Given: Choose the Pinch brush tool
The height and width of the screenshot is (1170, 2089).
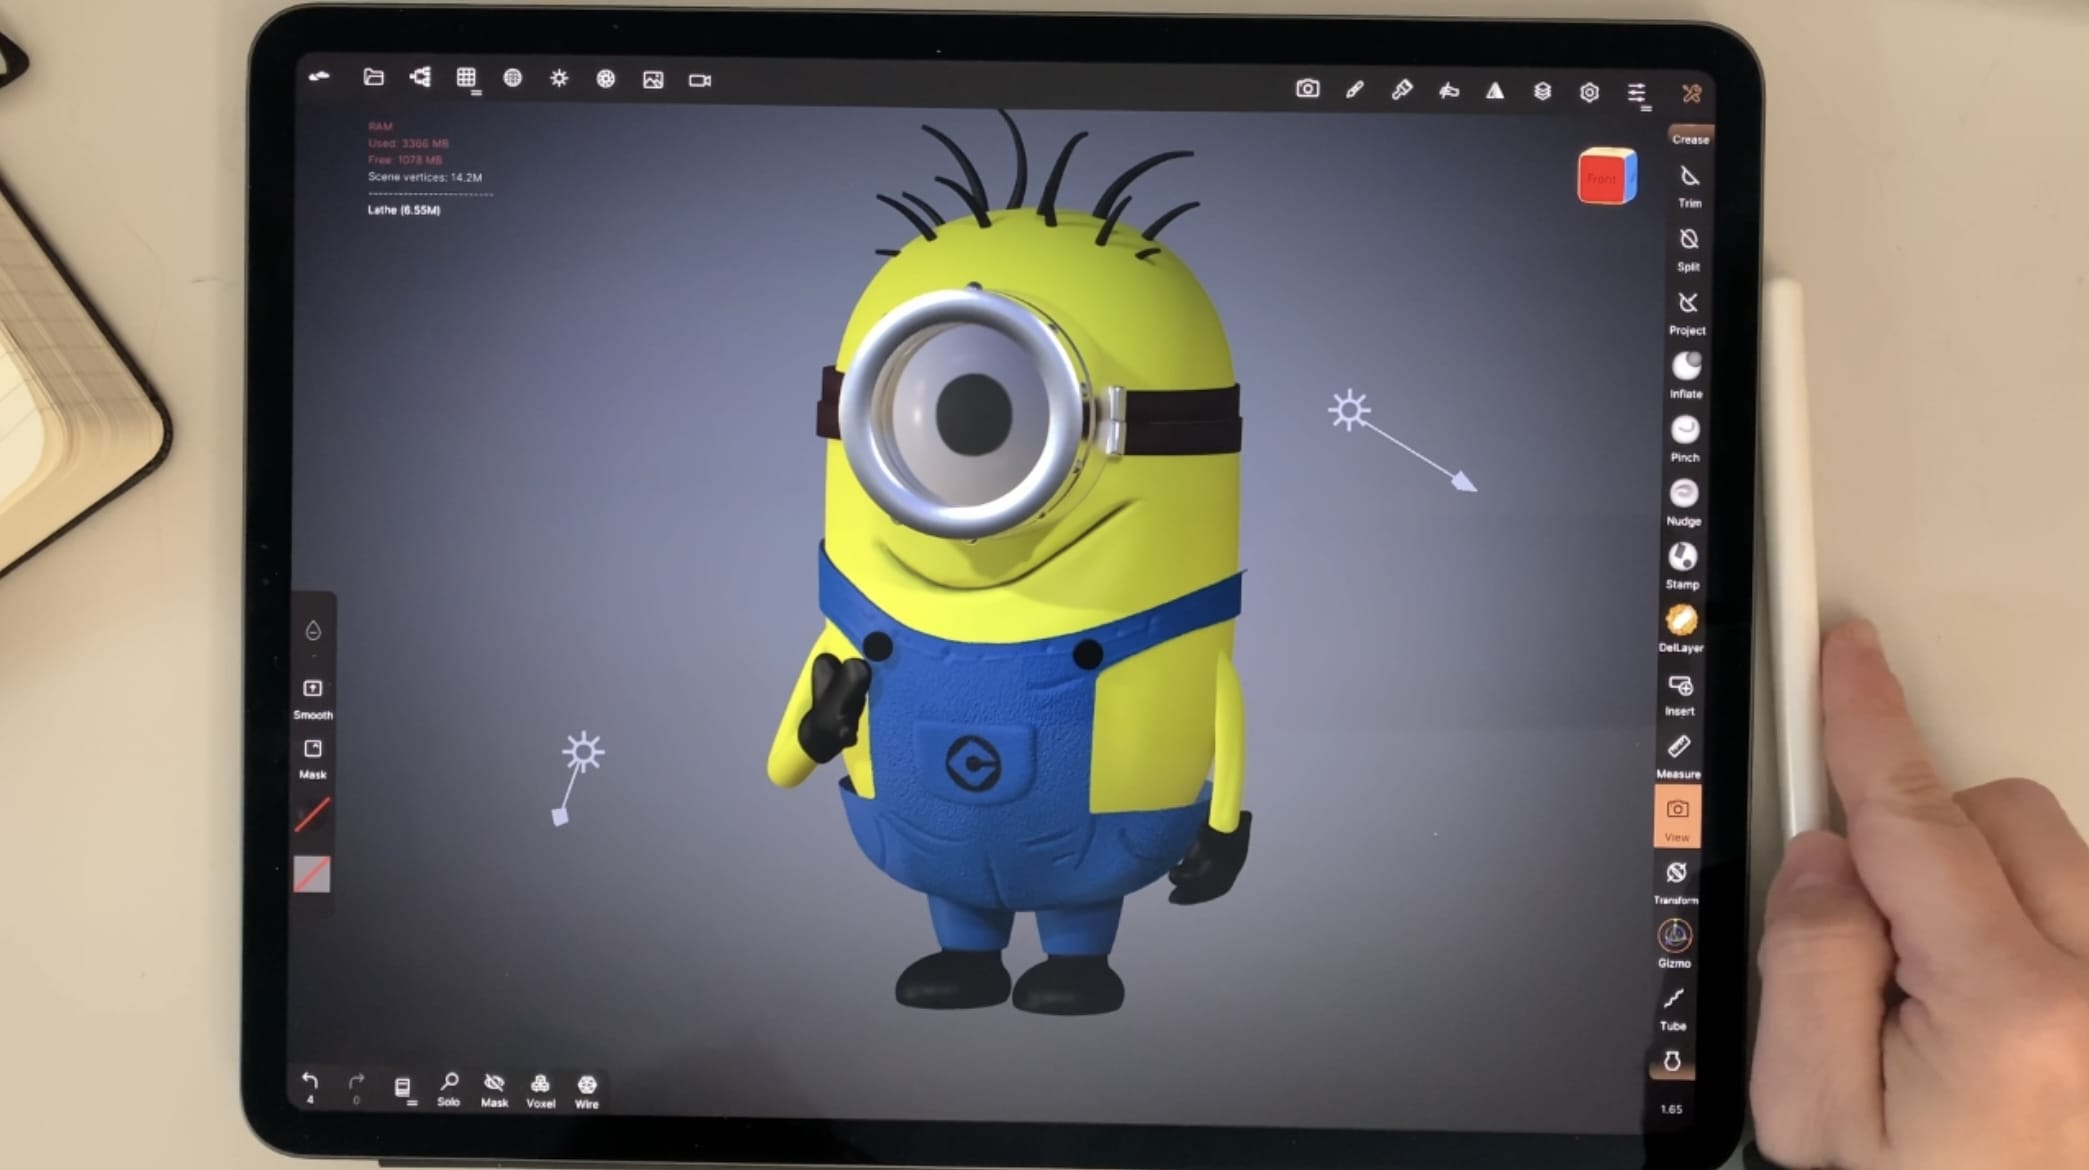Looking at the screenshot, I should (x=1685, y=431).
